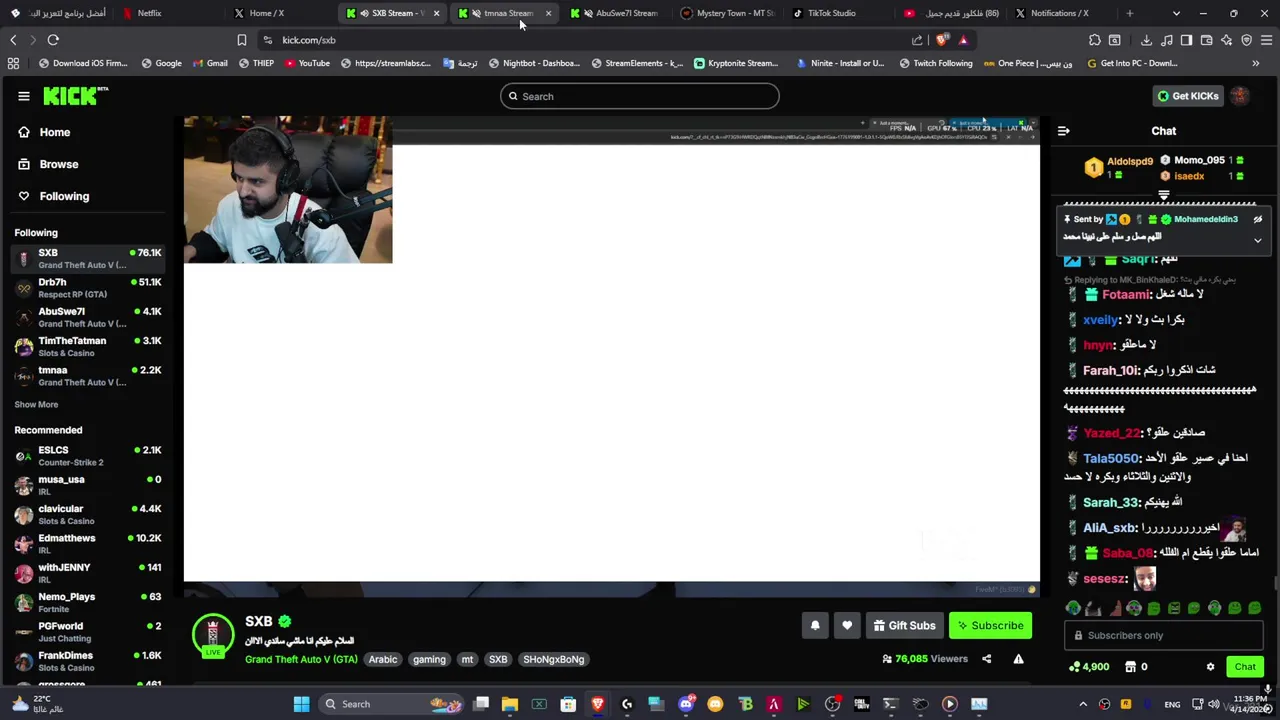Switch to the TikTok Studio tab
Image resolution: width=1280 pixels, height=720 pixels.
pos(832,13)
